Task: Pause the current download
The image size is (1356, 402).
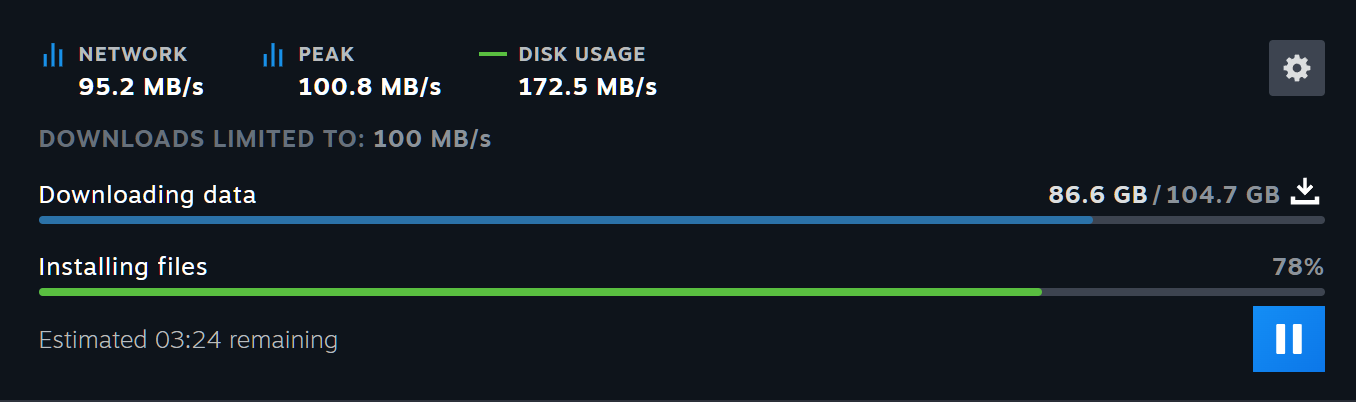Action: pyautogui.click(x=1289, y=339)
